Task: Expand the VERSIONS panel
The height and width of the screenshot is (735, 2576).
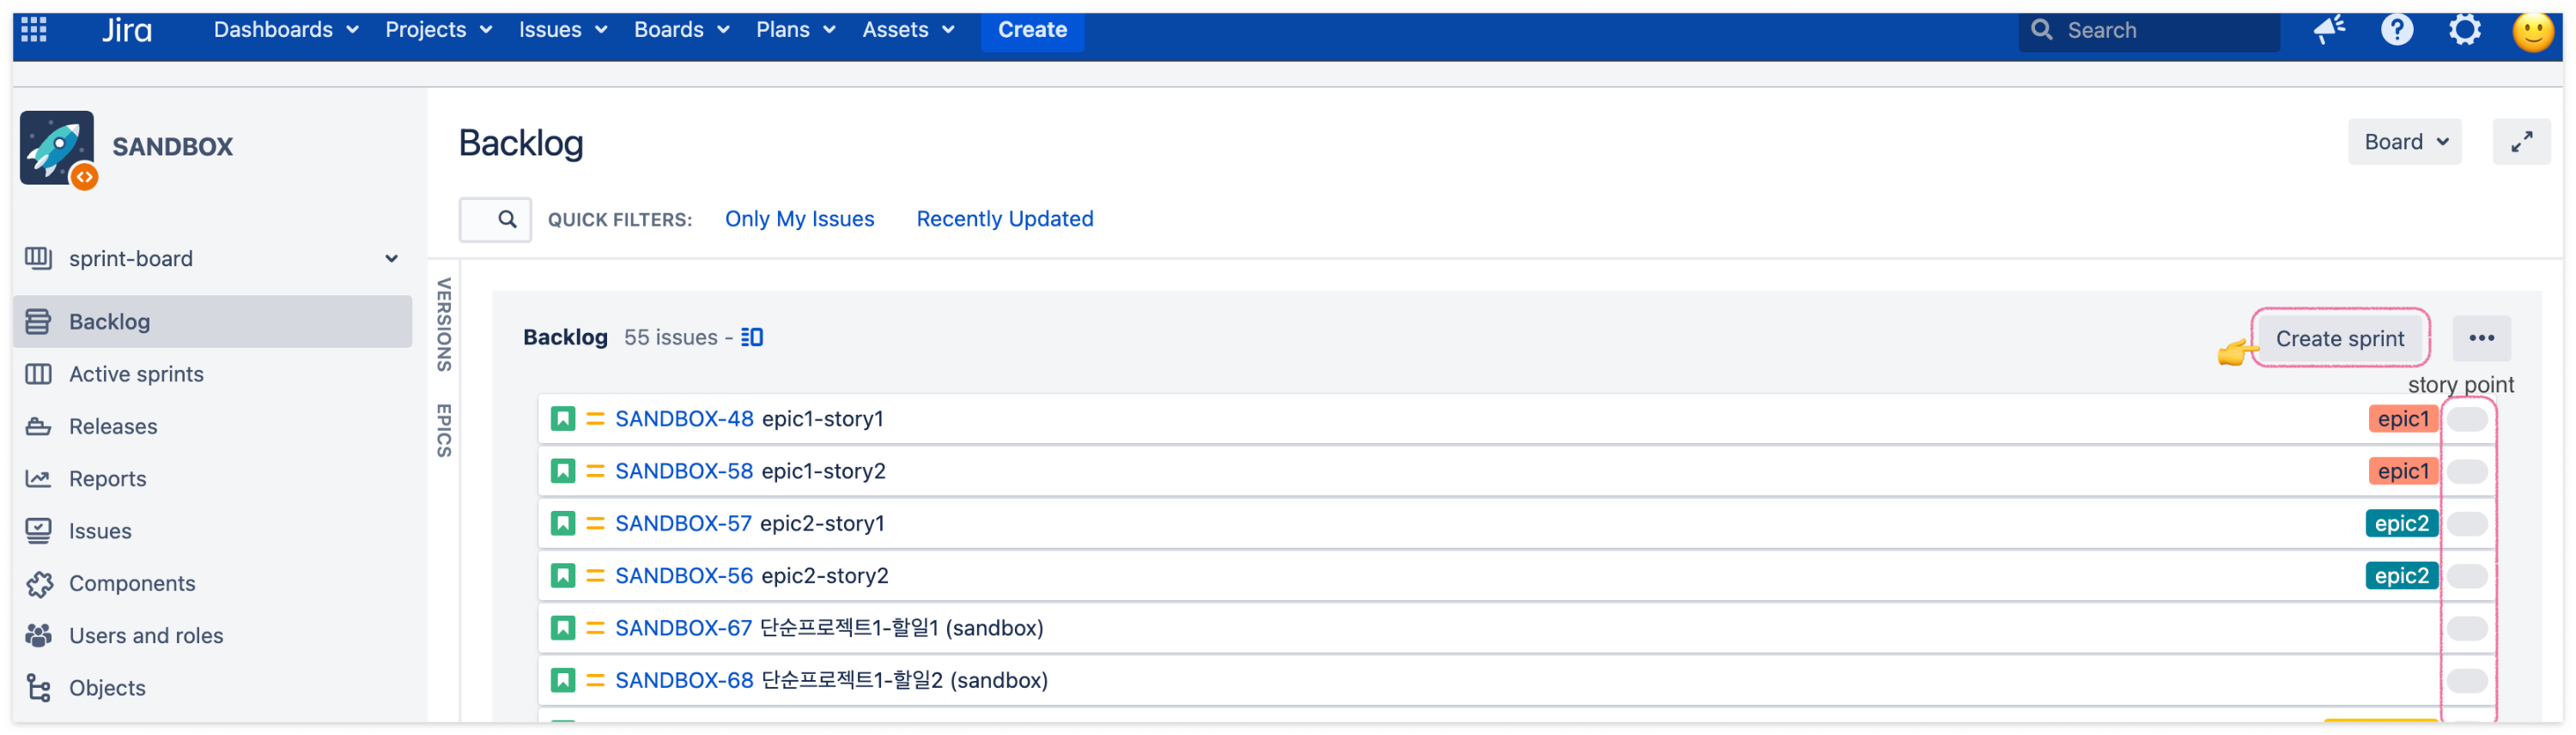Action: pyautogui.click(x=444, y=325)
